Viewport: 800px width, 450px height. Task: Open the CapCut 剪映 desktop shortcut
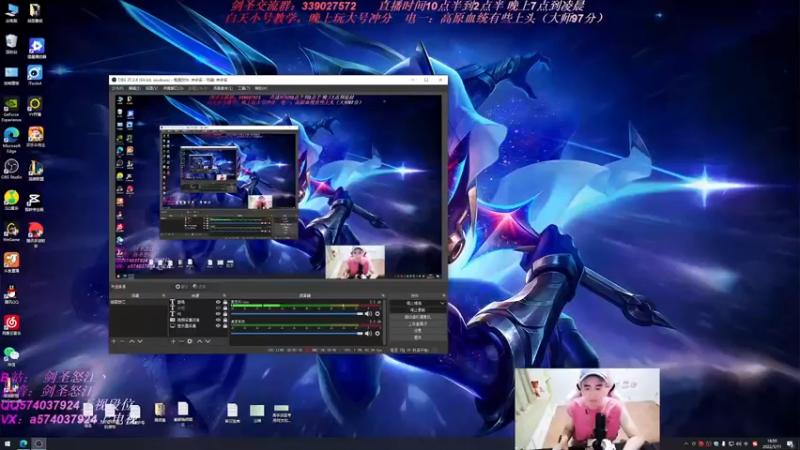[x=34, y=201]
